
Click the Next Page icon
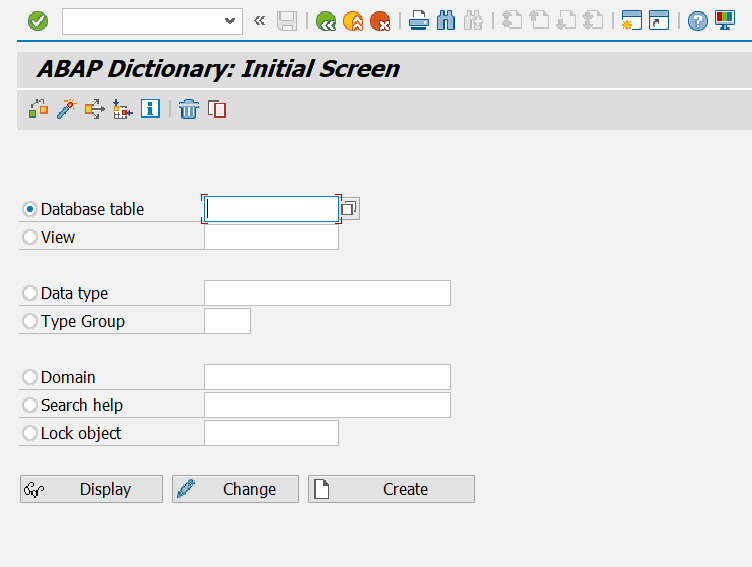(566, 21)
